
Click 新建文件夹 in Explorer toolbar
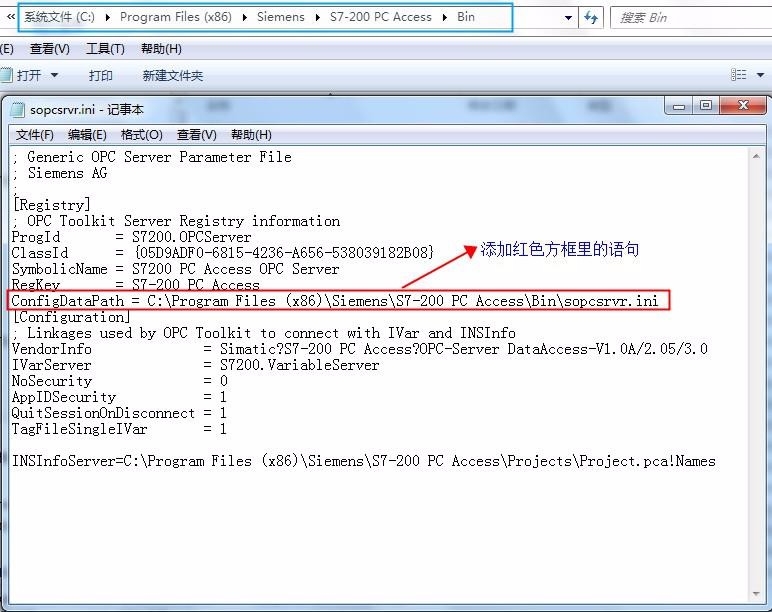(173, 75)
